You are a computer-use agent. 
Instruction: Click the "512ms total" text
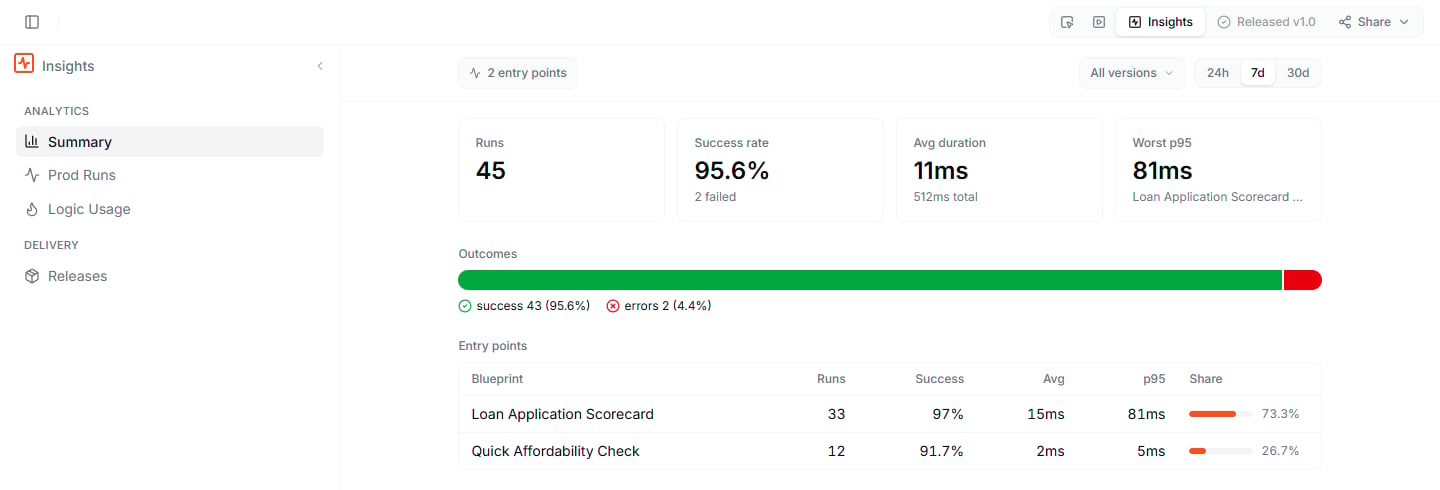click(945, 197)
